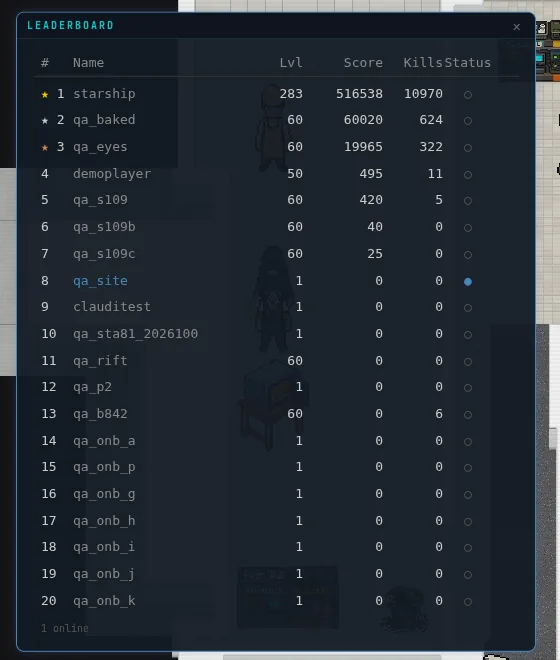Viewport: 560px width, 660px height.
Task: Click rank number 10
Action: tap(49, 334)
